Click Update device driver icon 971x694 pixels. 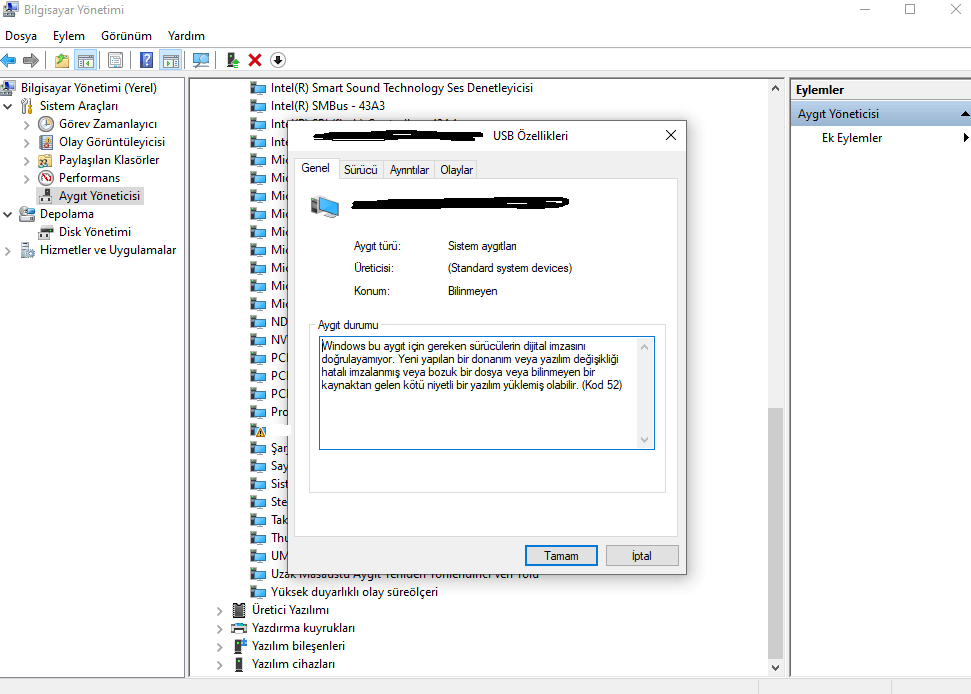(x=232, y=60)
